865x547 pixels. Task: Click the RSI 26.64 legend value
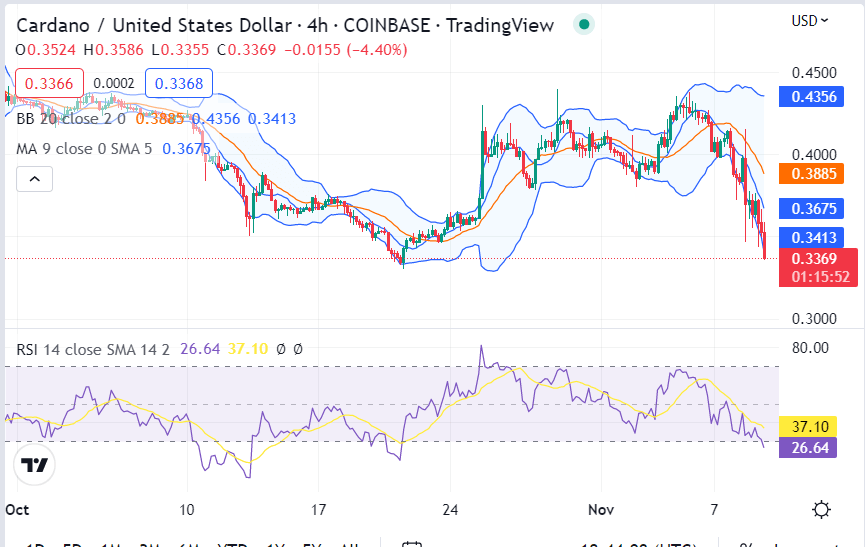200,349
